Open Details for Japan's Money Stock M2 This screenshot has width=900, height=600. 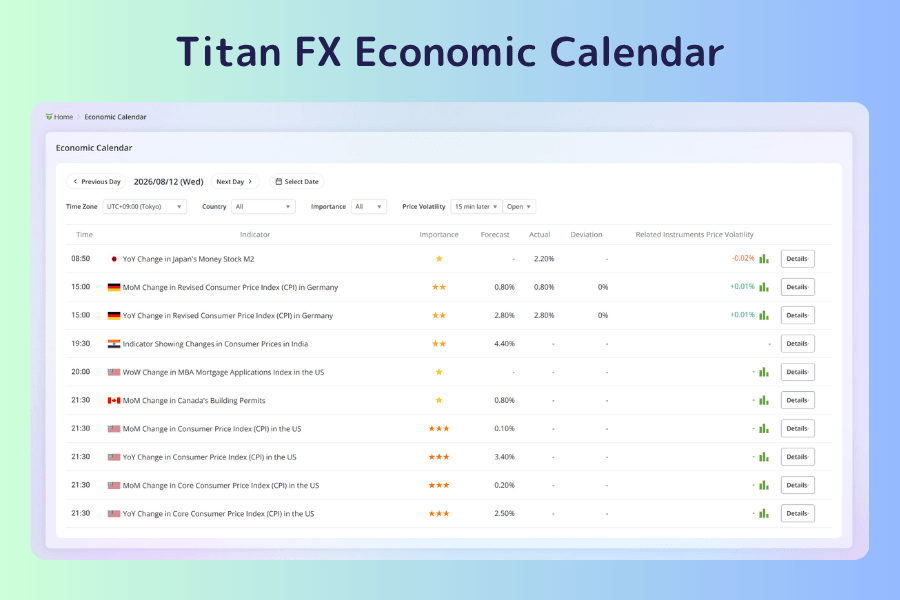tap(797, 259)
